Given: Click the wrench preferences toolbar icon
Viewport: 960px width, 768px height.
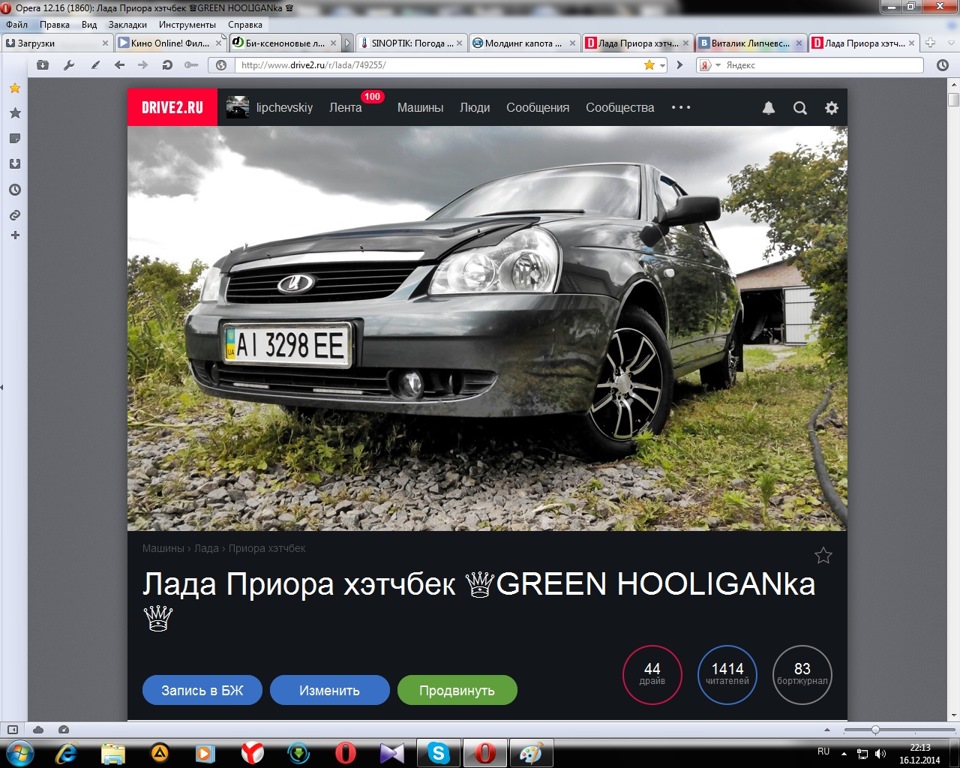Looking at the screenshot, I should point(69,65).
